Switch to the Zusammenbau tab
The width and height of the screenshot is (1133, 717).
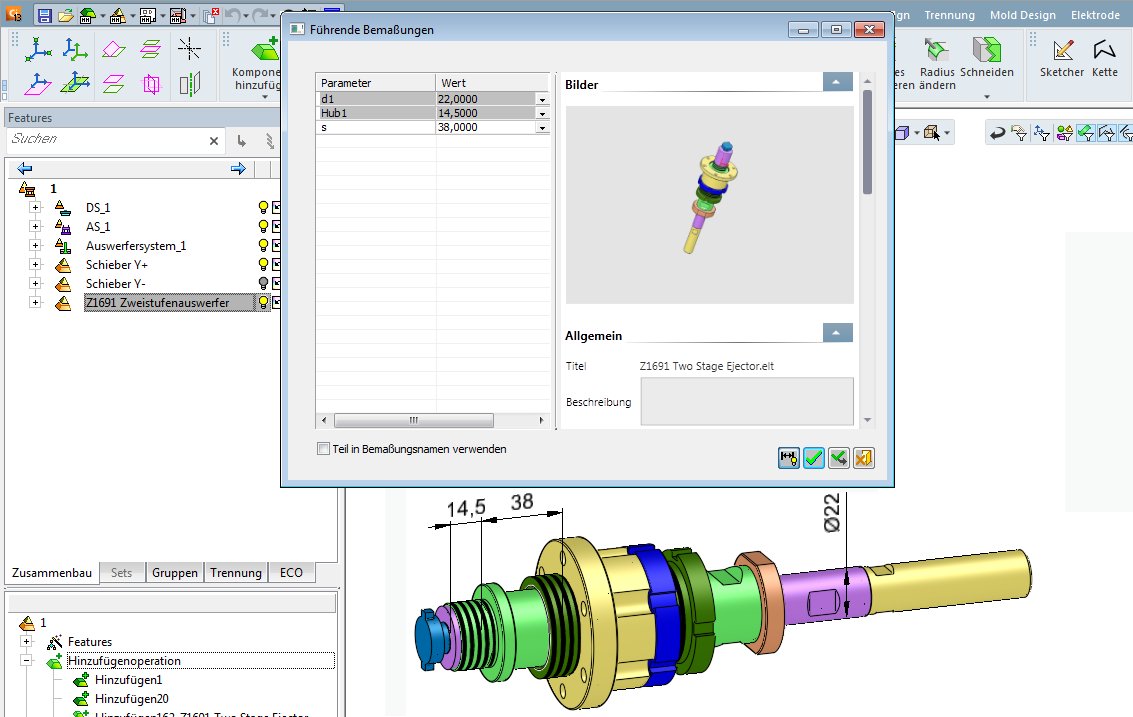click(x=52, y=572)
